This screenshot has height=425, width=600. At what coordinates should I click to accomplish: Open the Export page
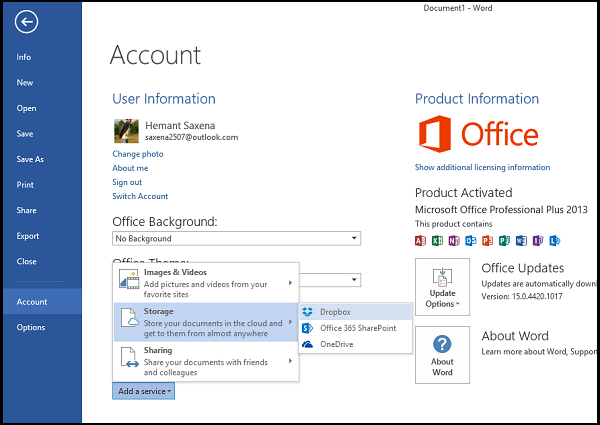[28, 236]
